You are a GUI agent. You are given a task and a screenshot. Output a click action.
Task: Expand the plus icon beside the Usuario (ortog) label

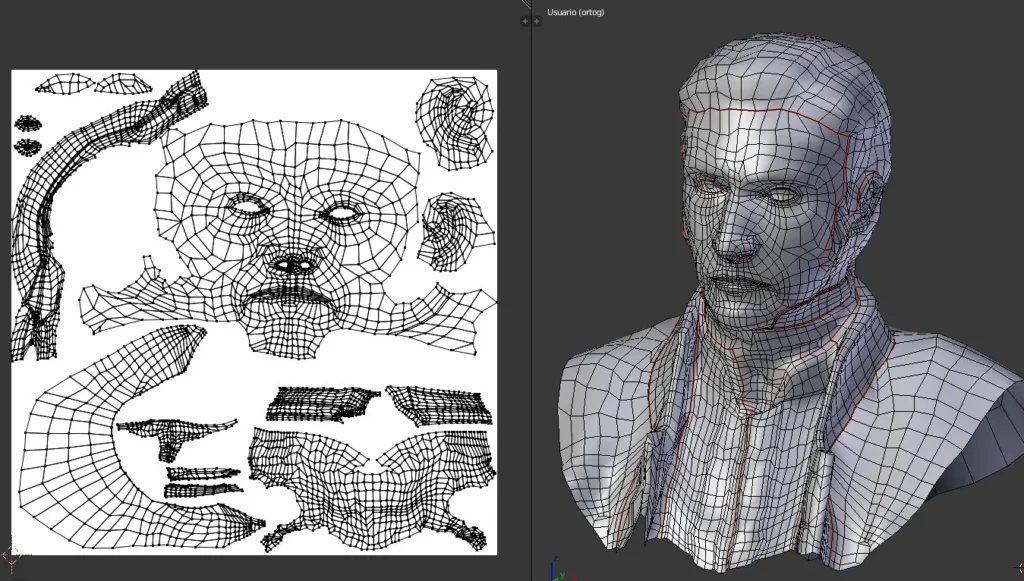pos(537,21)
